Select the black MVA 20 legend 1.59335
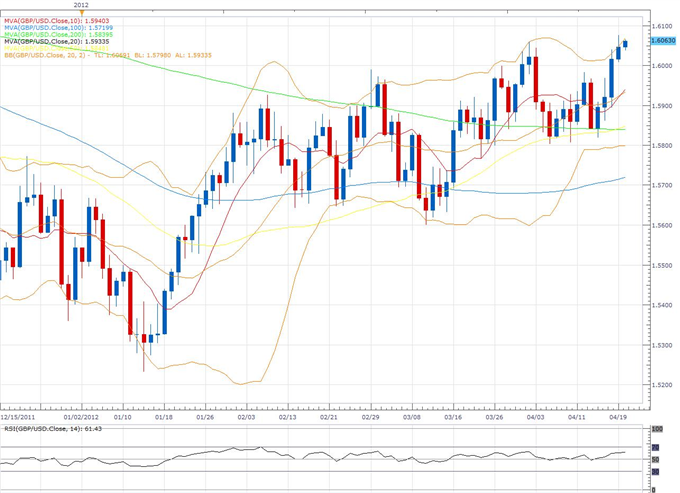The image size is (680, 493). tap(56, 42)
